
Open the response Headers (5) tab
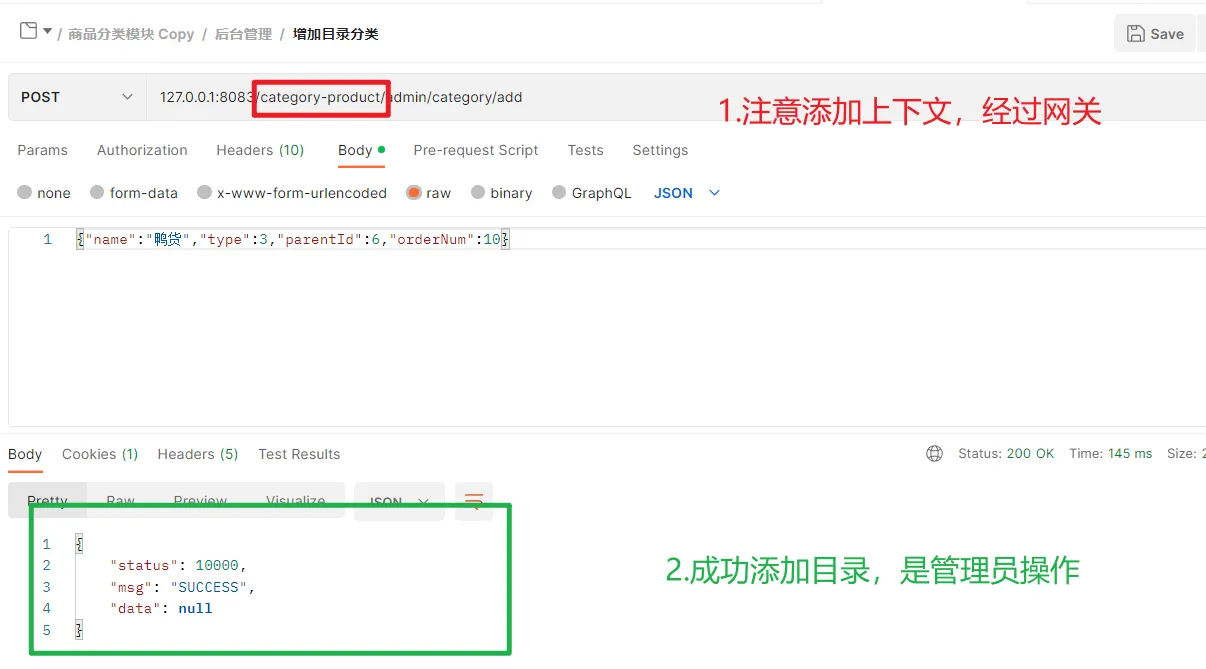198,454
